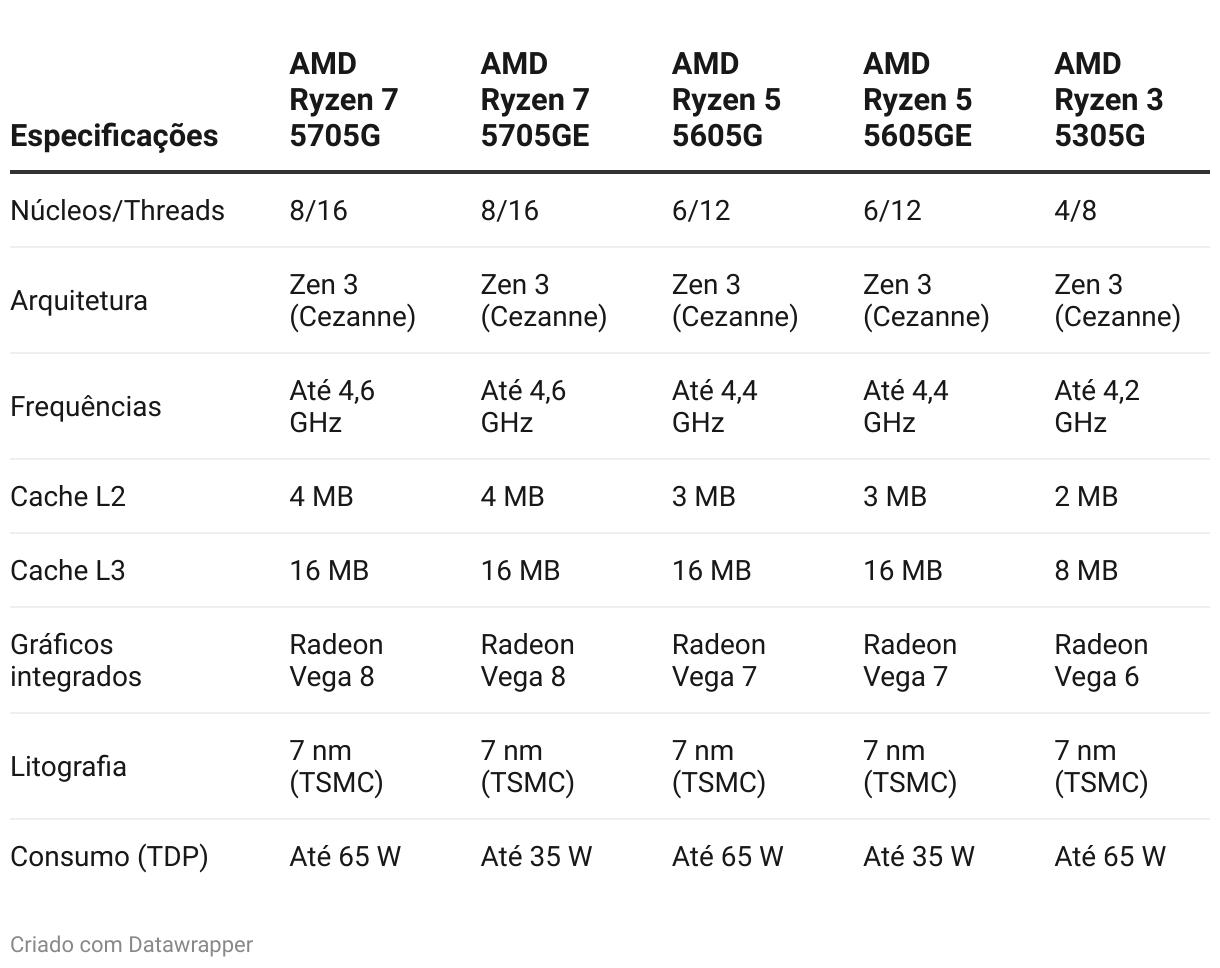Select the Gráficos integrados row label
The image size is (1220, 968).
point(76,660)
